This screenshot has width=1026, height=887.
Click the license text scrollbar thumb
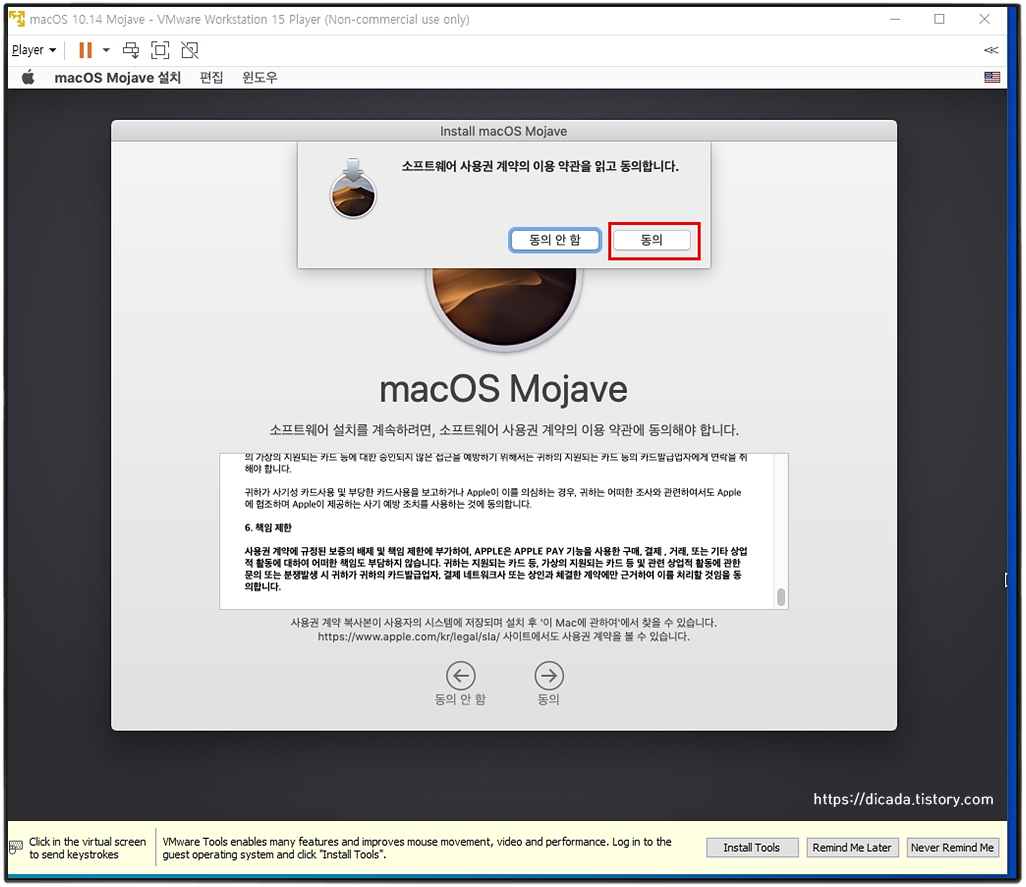point(781,597)
